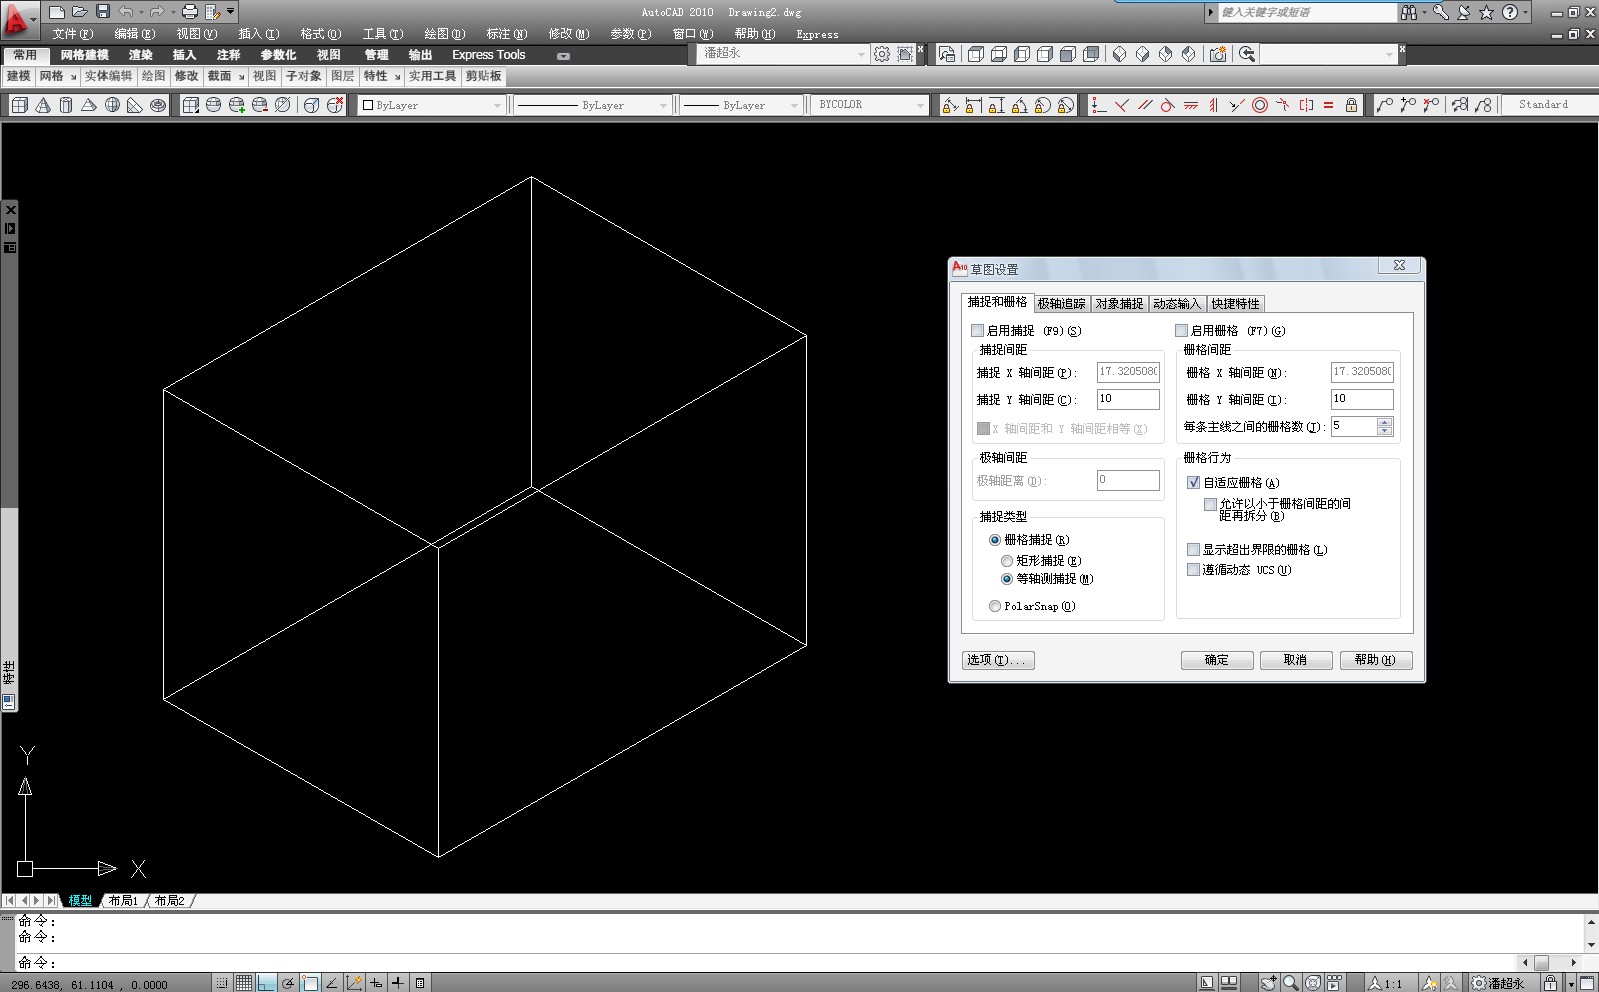Click the 取消 button in 草图设置 dialog
This screenshot has height=992, width=1599.
point(1295,660)
